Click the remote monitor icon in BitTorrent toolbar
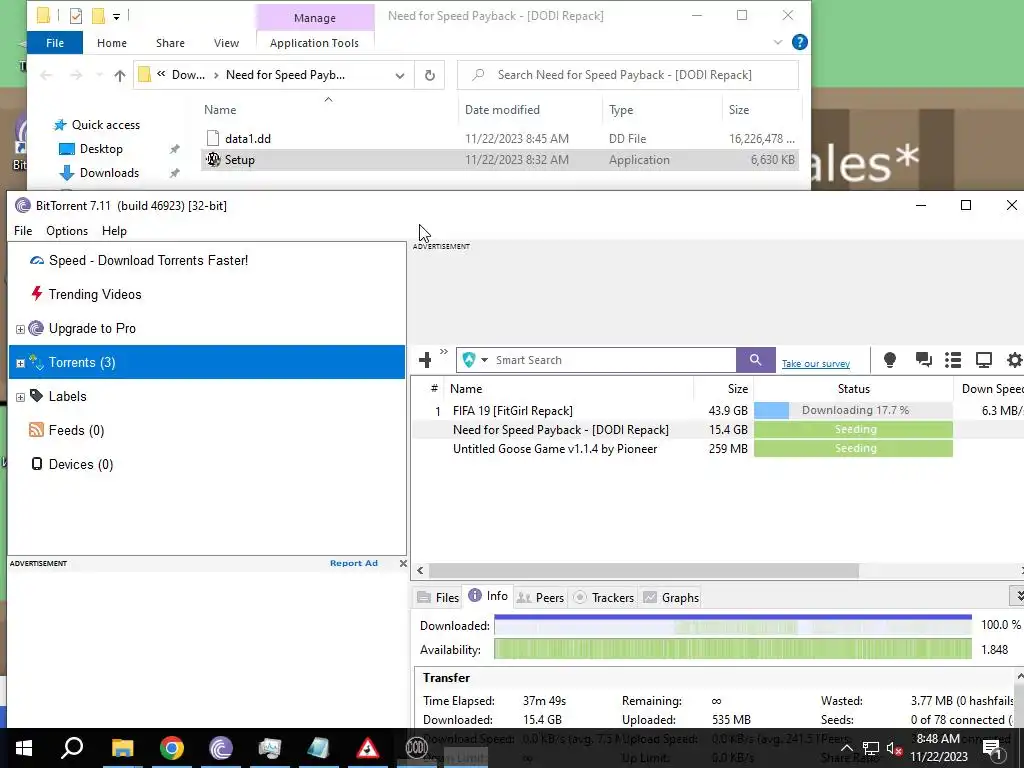Screen dimensions: 1024x768 [984, 360]
